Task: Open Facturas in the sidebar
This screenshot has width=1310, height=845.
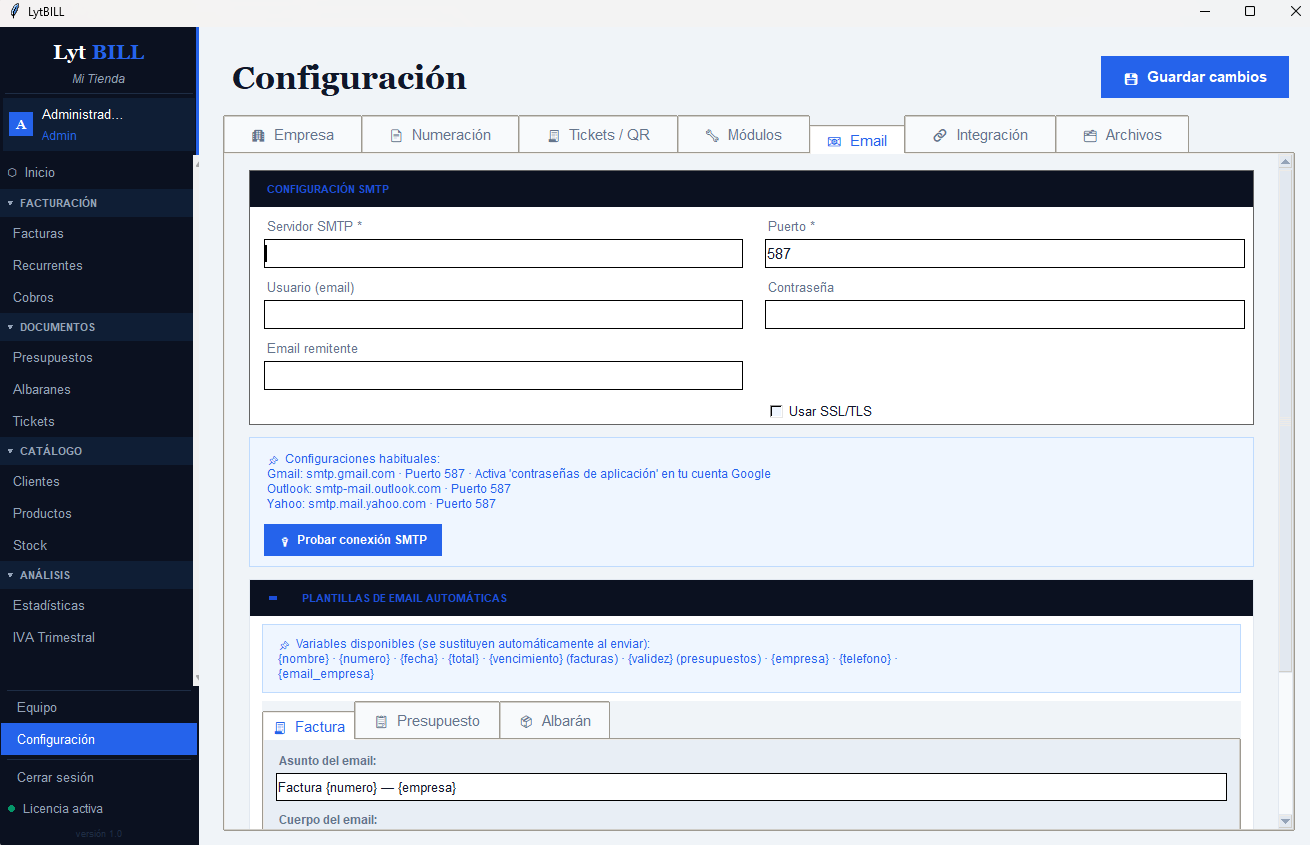Action: (96, 233)
